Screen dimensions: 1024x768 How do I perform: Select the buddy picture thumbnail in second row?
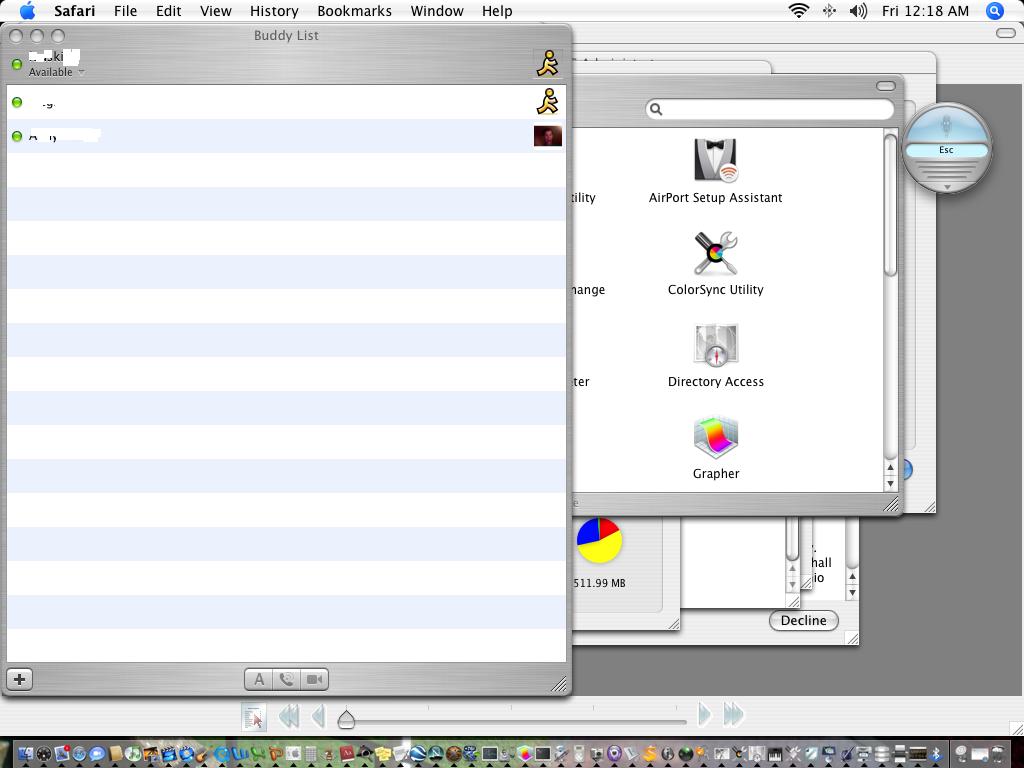tap(548, 136)
